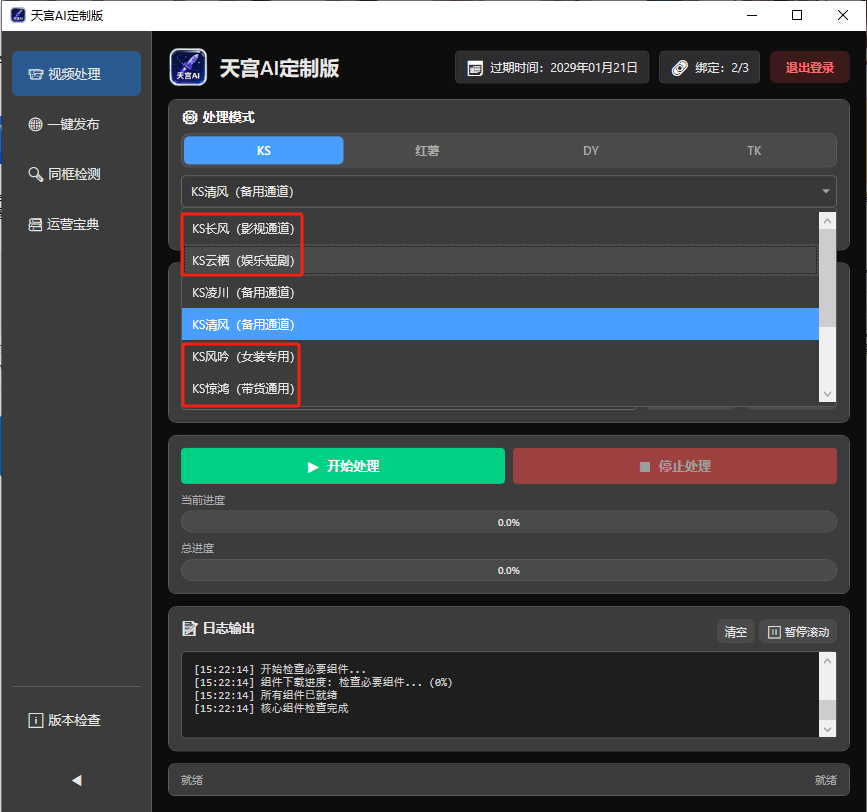Choose KS风吟 (女装专用) from the list
Image resolution: width=867 pixels, height=812 pixels.
point(500,357)
